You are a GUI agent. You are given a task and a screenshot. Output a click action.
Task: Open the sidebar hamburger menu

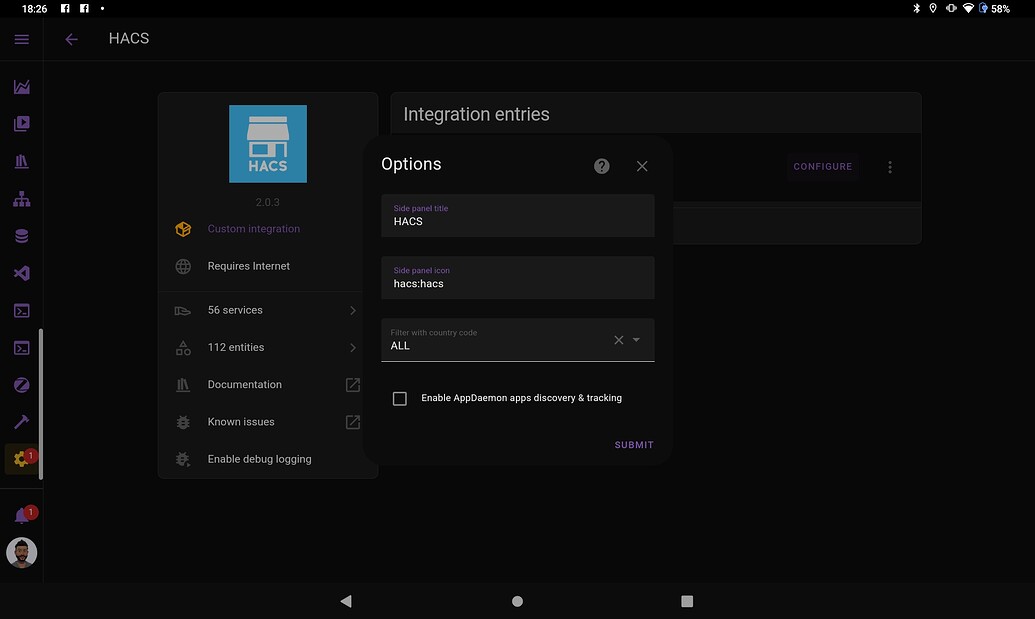[21, 39]
